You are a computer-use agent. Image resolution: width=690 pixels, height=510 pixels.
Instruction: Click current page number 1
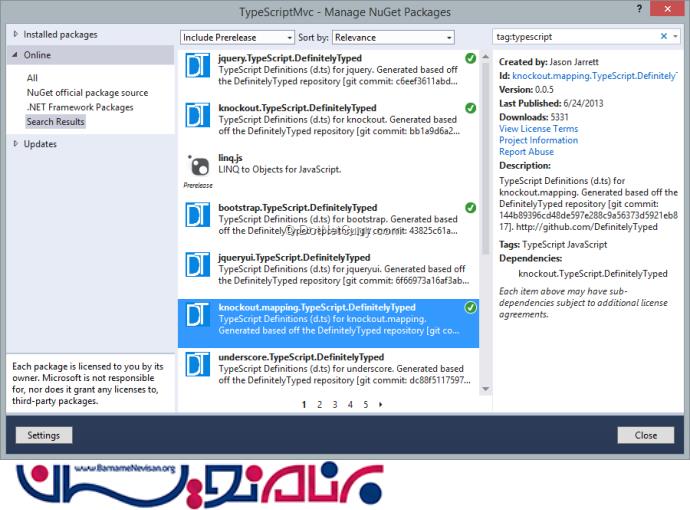click(x=304, y=404)
